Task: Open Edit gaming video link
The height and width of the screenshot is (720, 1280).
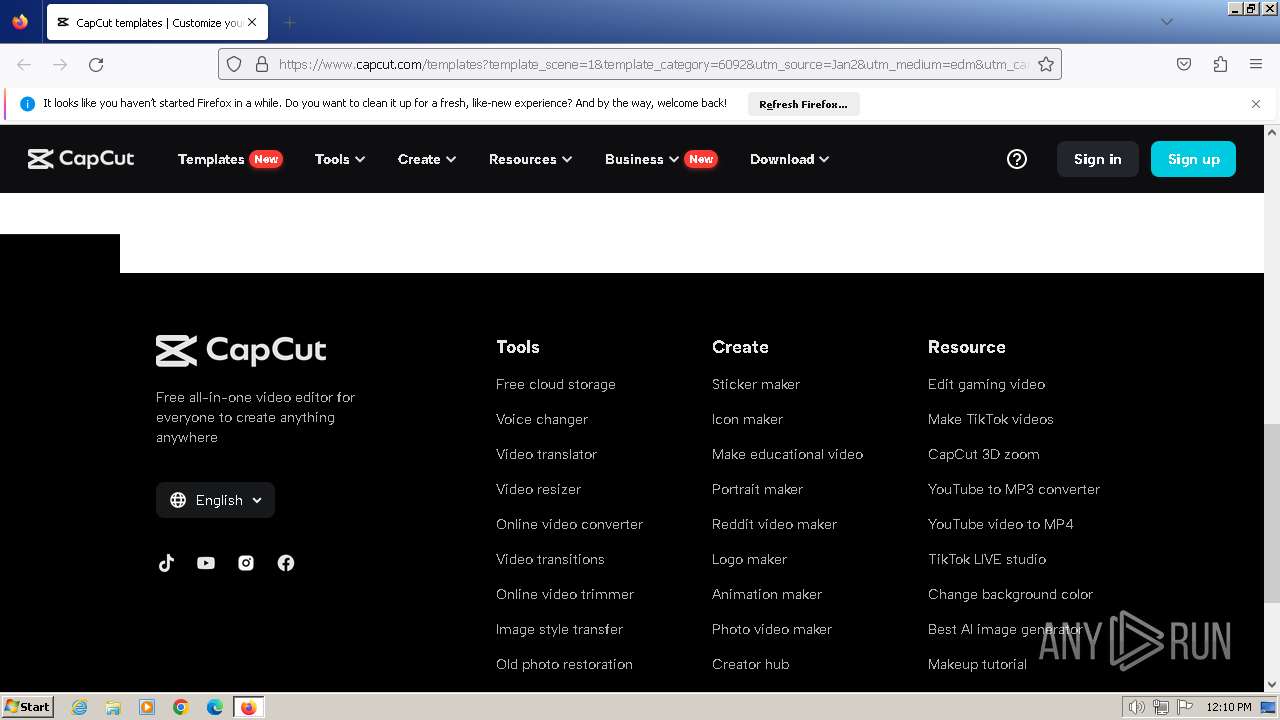Action: point(986,384)
